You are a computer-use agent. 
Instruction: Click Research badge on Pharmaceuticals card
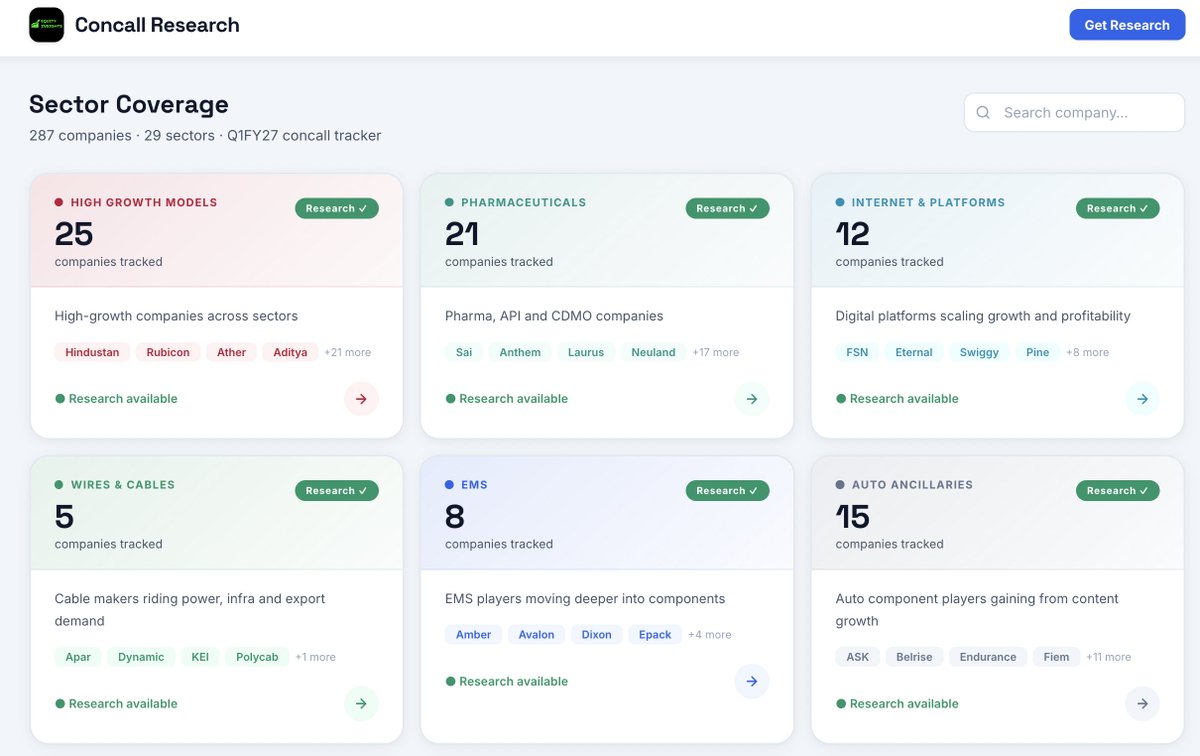pyautogui.click(x=727, y=208)
